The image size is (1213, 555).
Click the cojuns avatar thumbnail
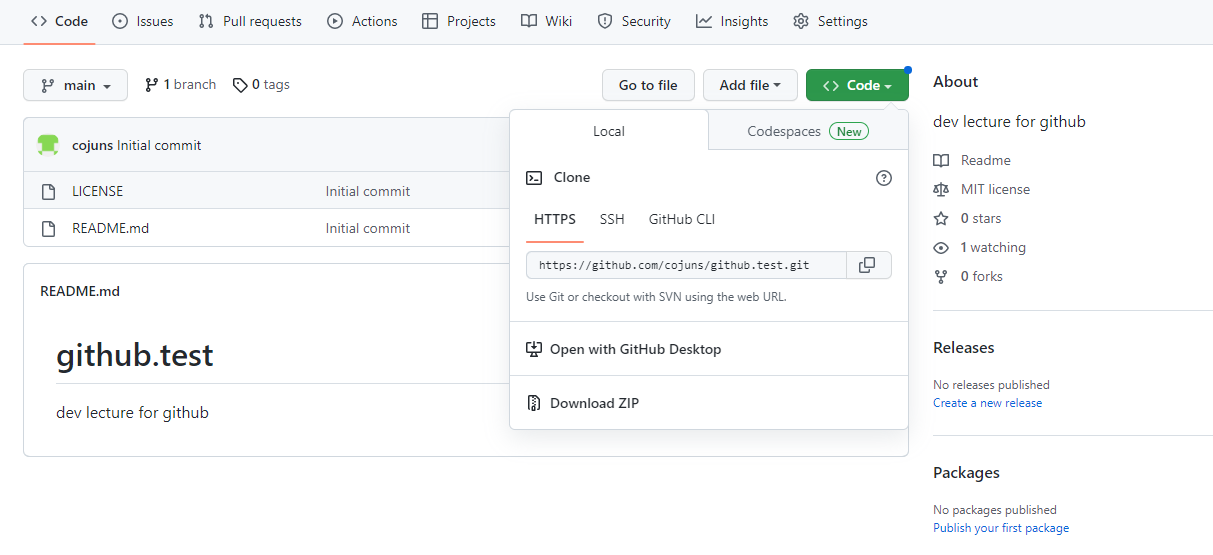[x=48, y=145]
